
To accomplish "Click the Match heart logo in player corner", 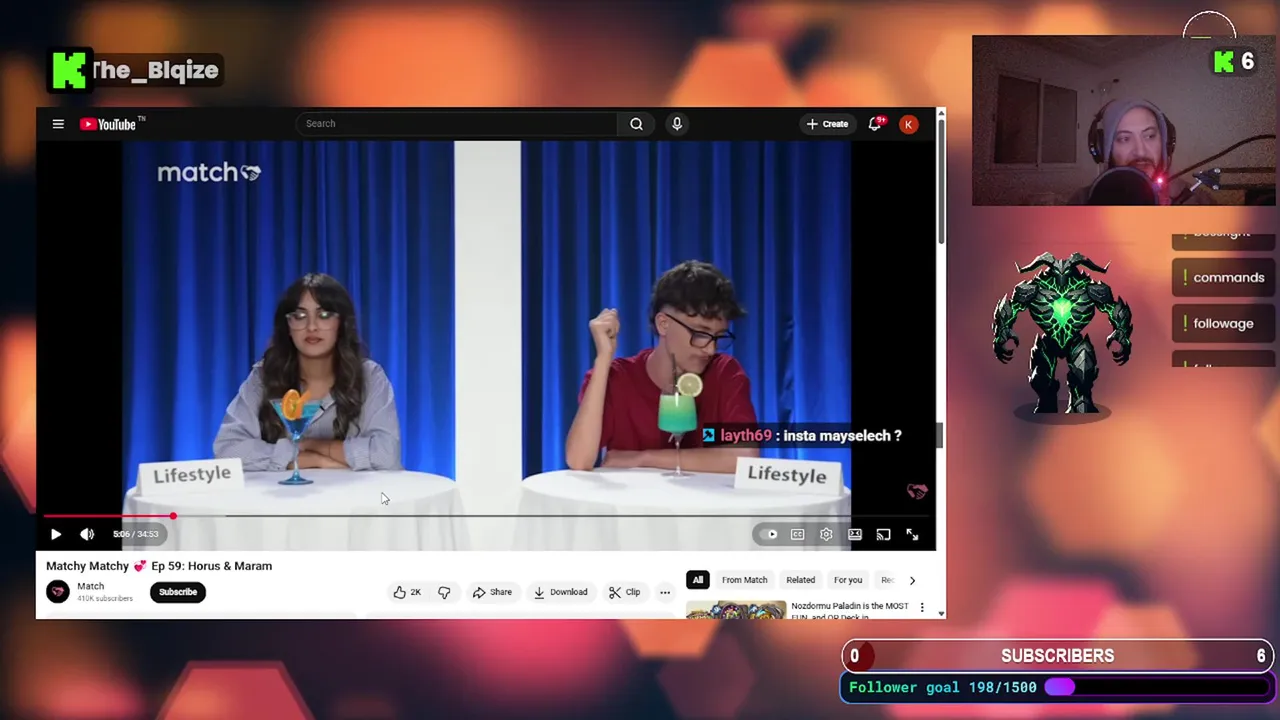I will pos(917,491).
